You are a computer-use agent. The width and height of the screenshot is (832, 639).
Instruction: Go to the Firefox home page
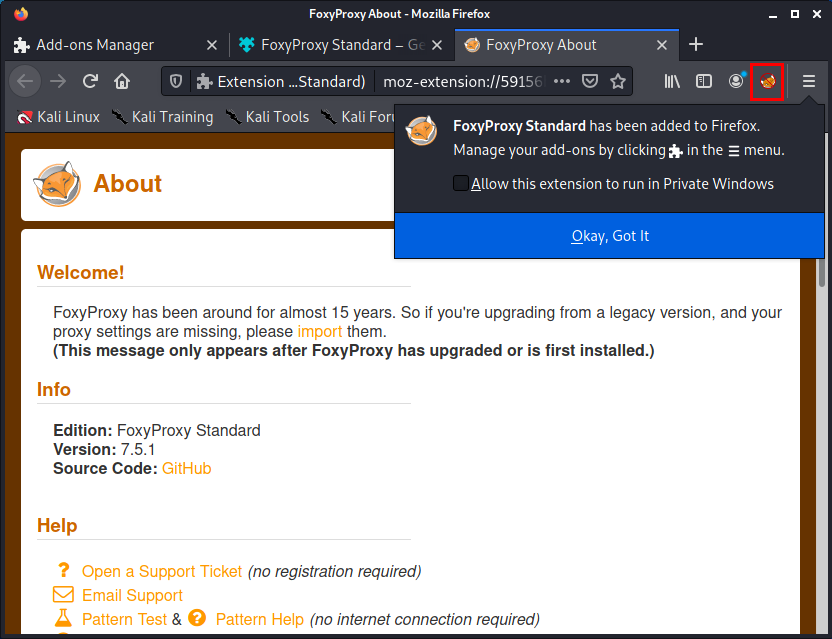pyautogui.click(x=122, y=81)
